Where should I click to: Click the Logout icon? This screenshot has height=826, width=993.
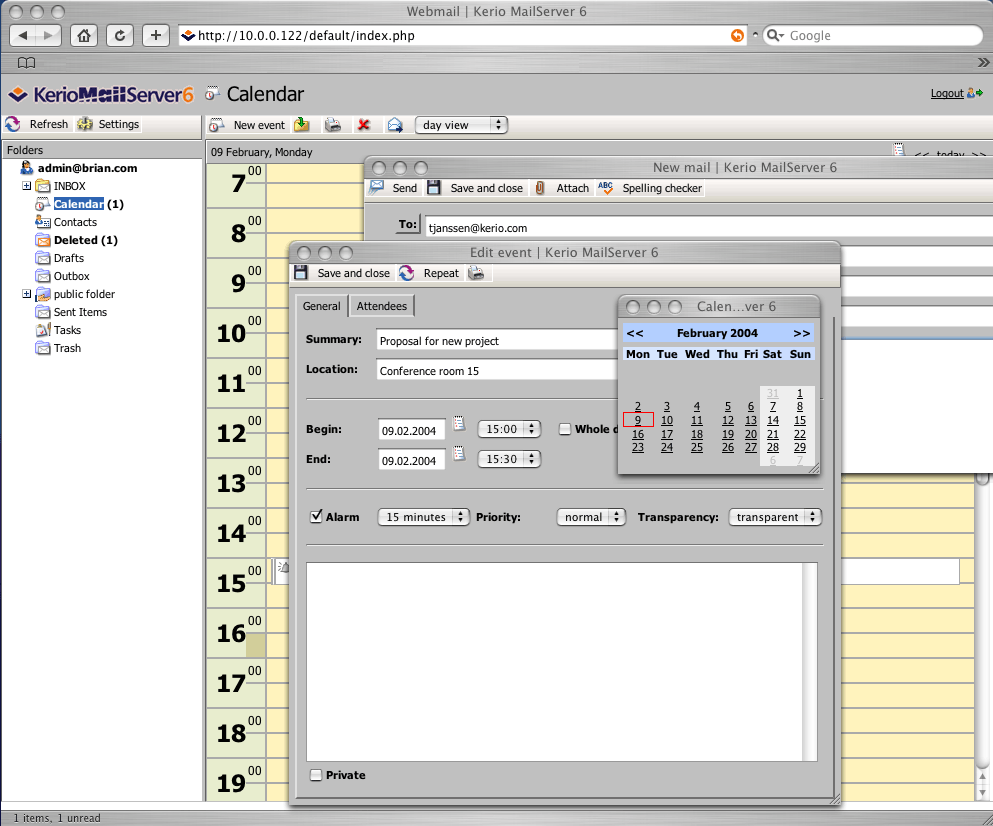(x=975, y=93)
